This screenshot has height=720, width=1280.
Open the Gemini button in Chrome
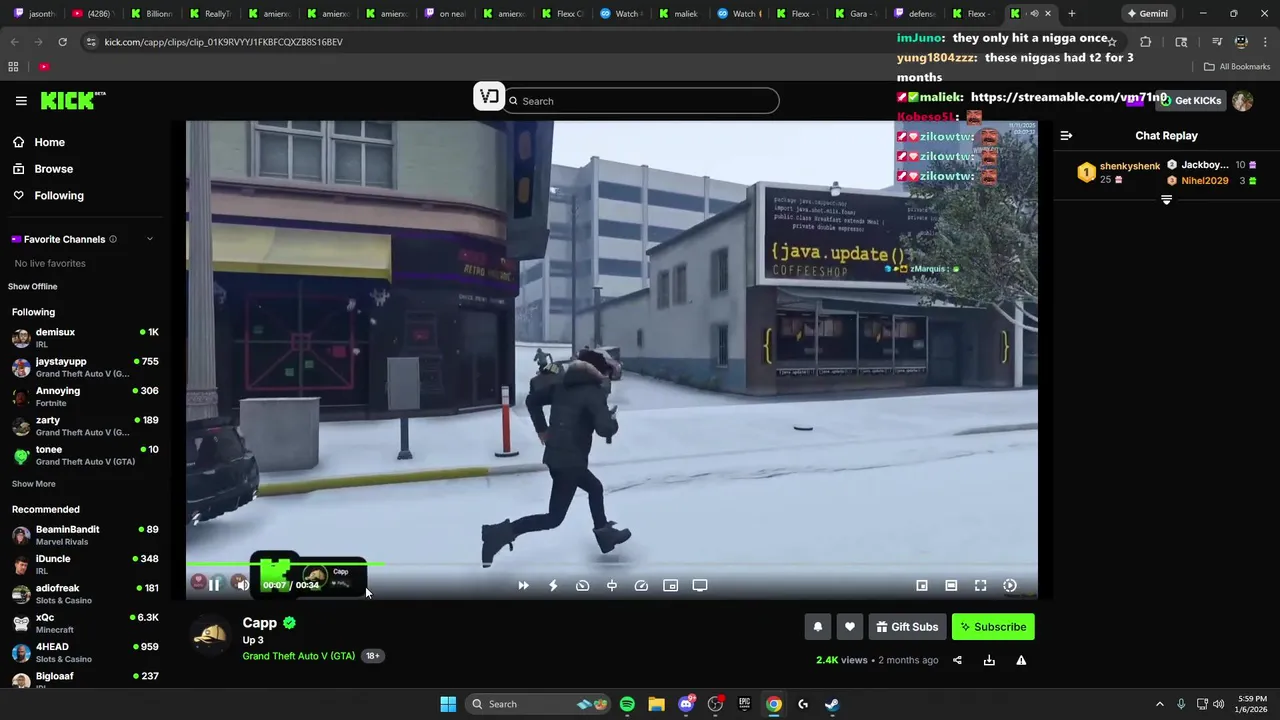tap(1147, 14)
